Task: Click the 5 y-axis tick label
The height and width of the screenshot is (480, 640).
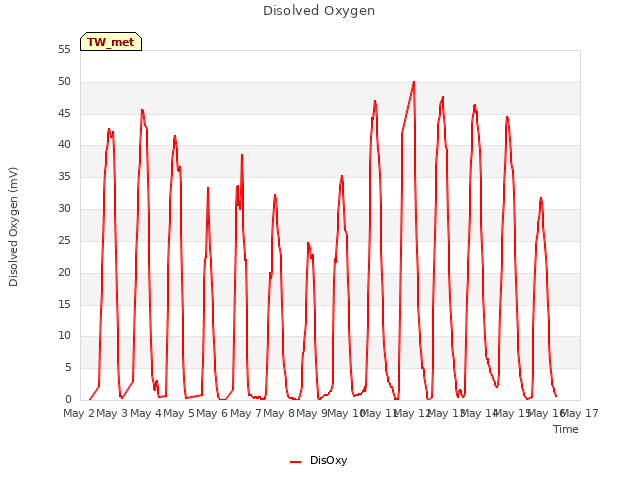Action: click(x=68, y=368)
